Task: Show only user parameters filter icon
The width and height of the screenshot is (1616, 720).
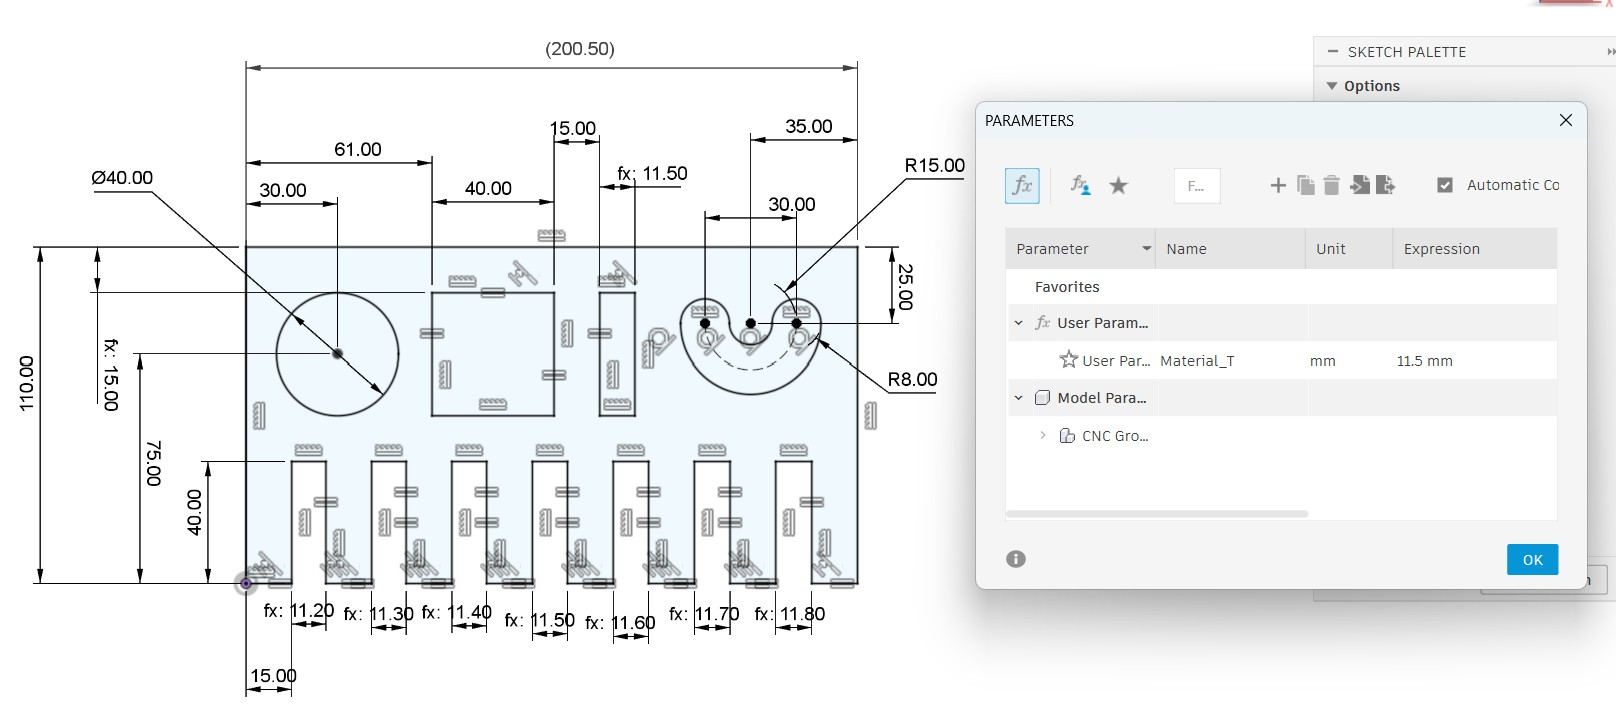Action: pos(1080,186)
